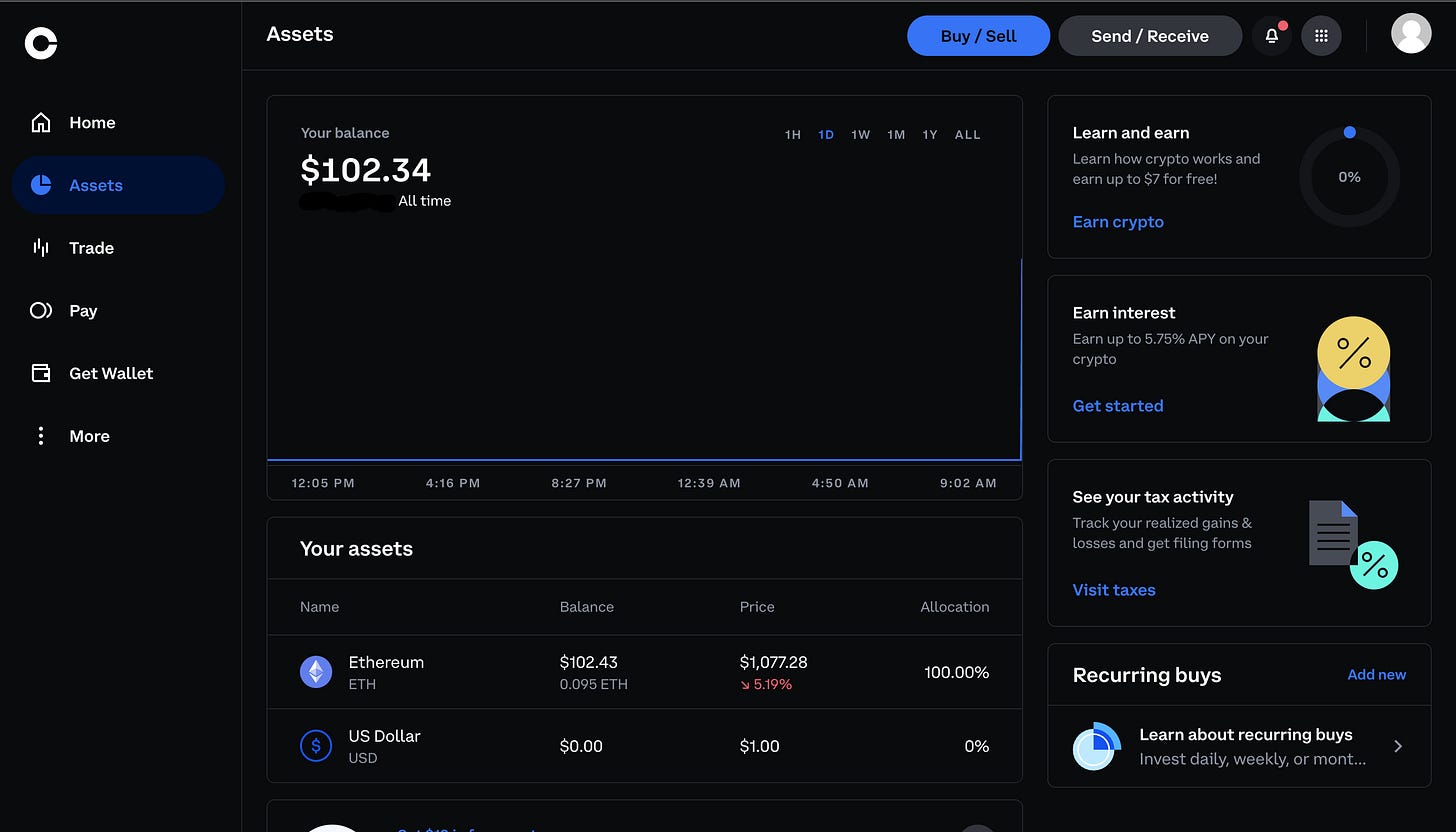Click the Your assets heading

[356, 549]
